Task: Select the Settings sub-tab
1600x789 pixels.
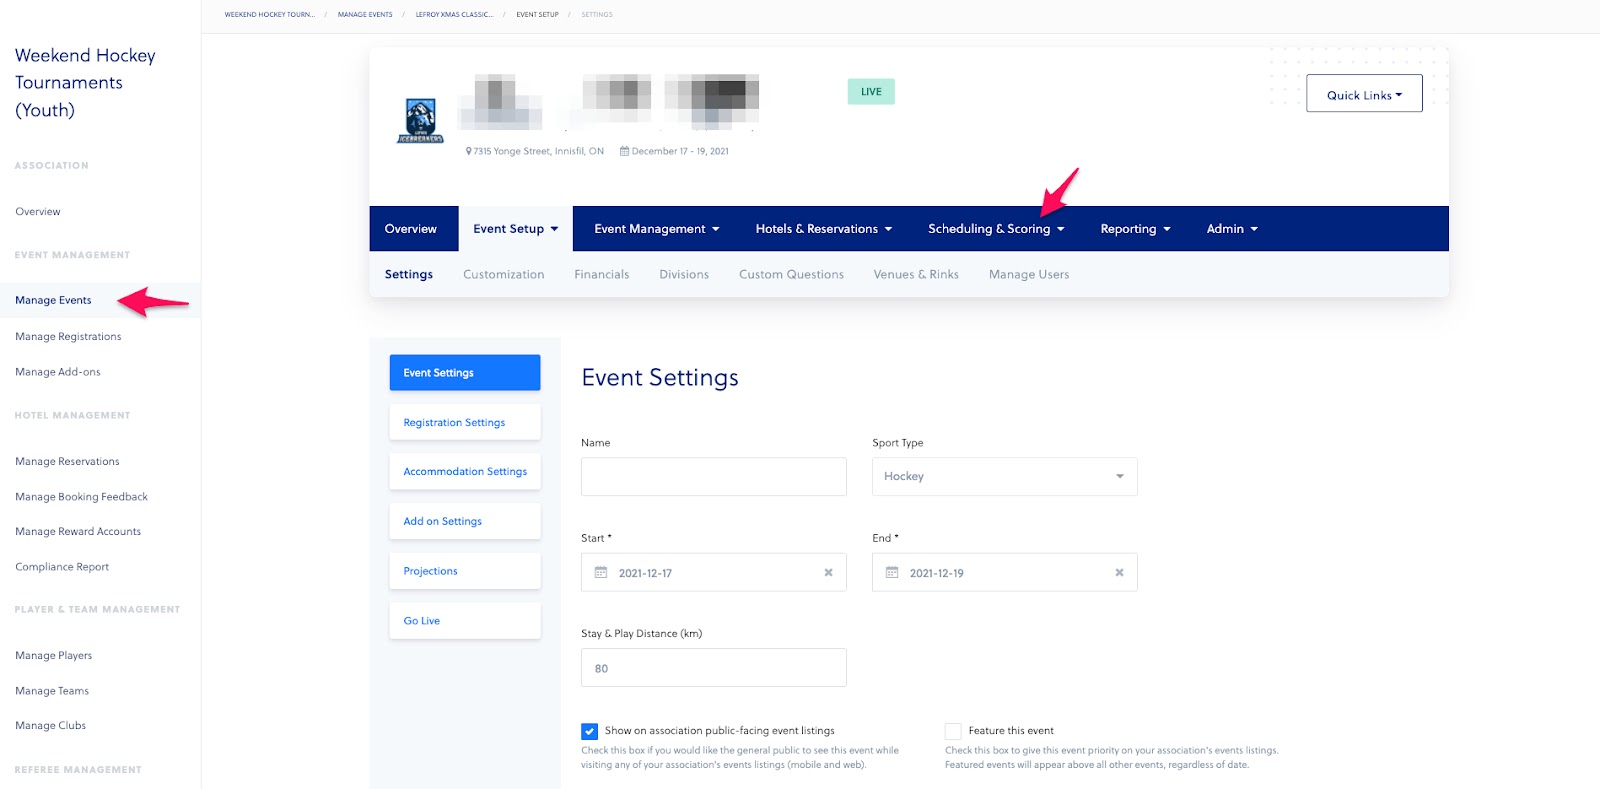Action: (x=409, y=274)
